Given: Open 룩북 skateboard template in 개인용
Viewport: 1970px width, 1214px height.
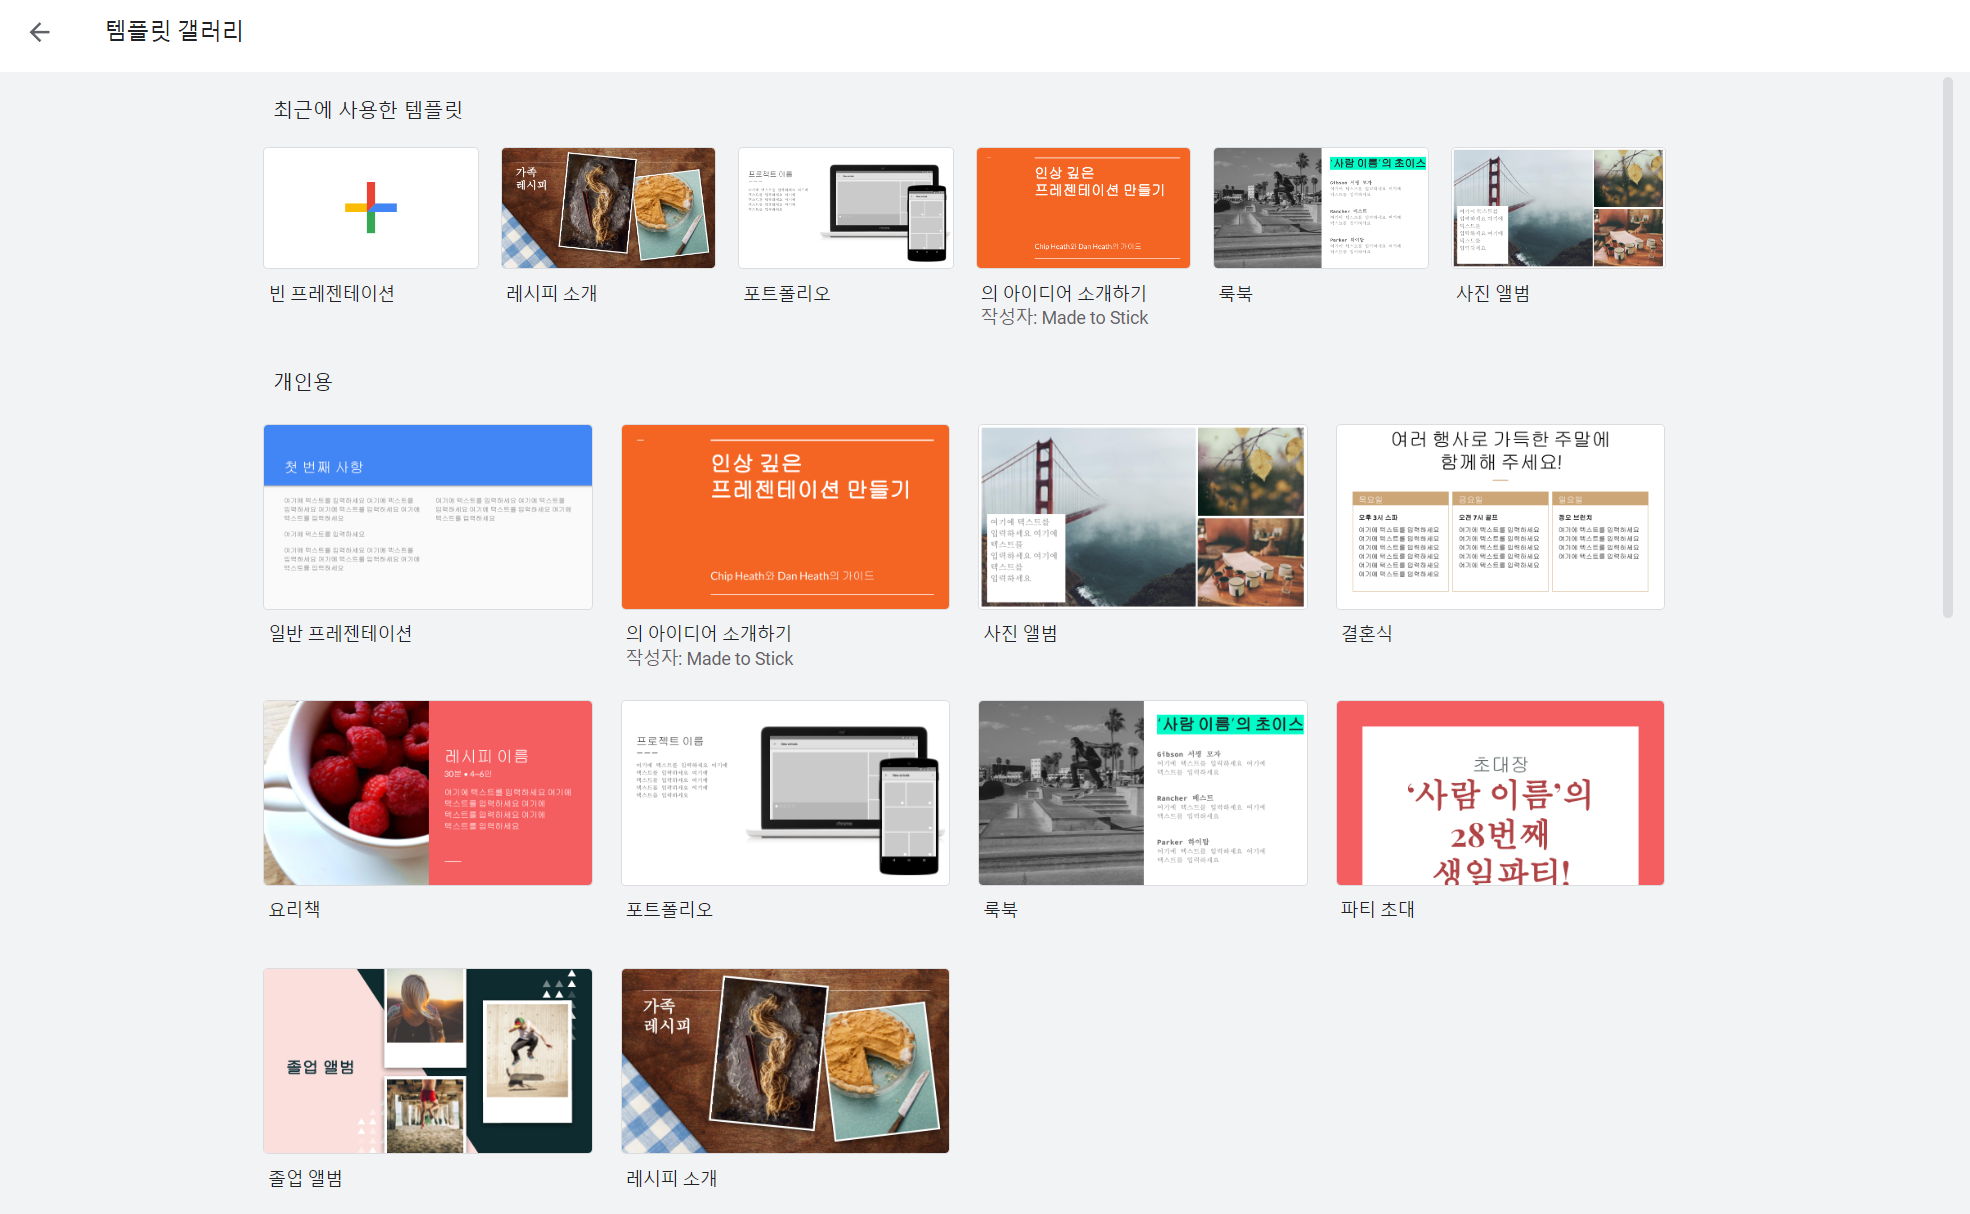Looking at the screenshot, I should click(x=1142, y=793).
